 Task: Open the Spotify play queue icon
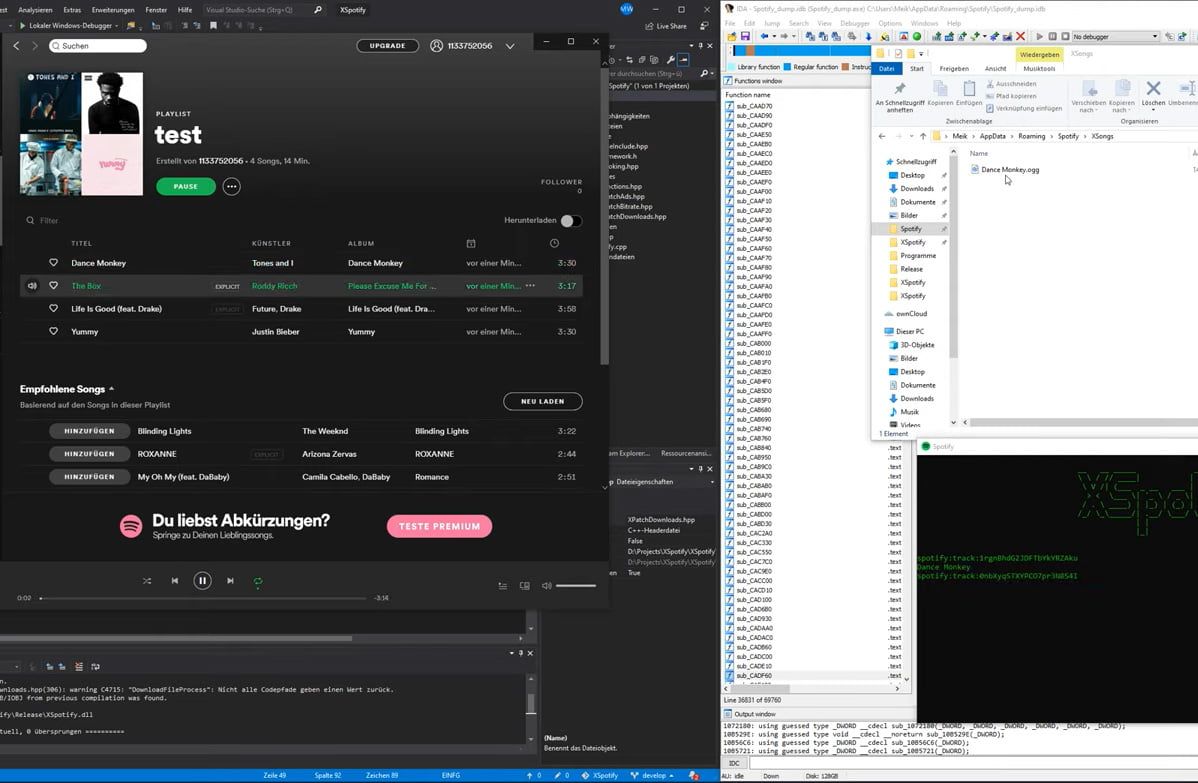[503, 586]
